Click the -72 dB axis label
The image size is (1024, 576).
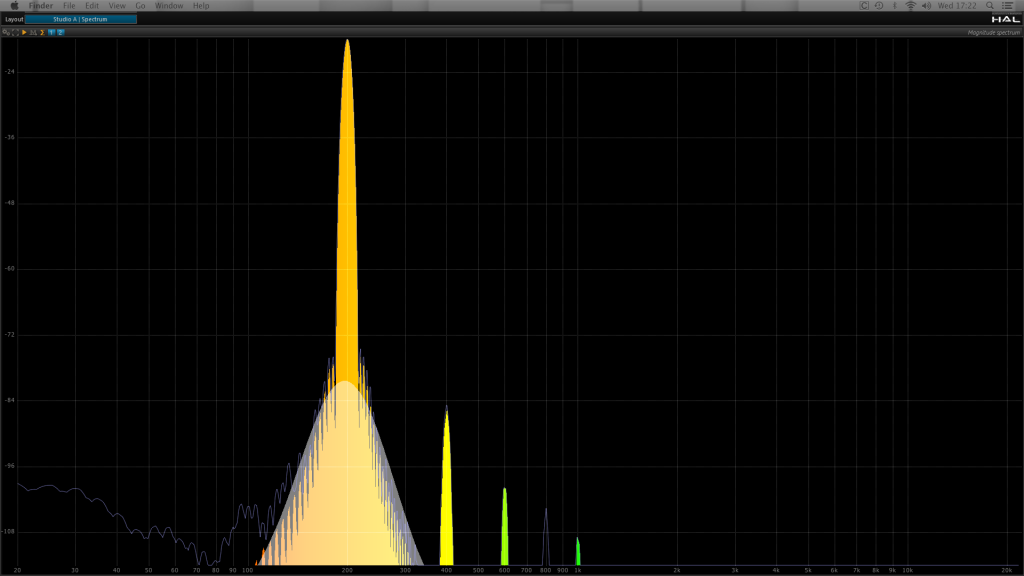[x=9, y=334]
